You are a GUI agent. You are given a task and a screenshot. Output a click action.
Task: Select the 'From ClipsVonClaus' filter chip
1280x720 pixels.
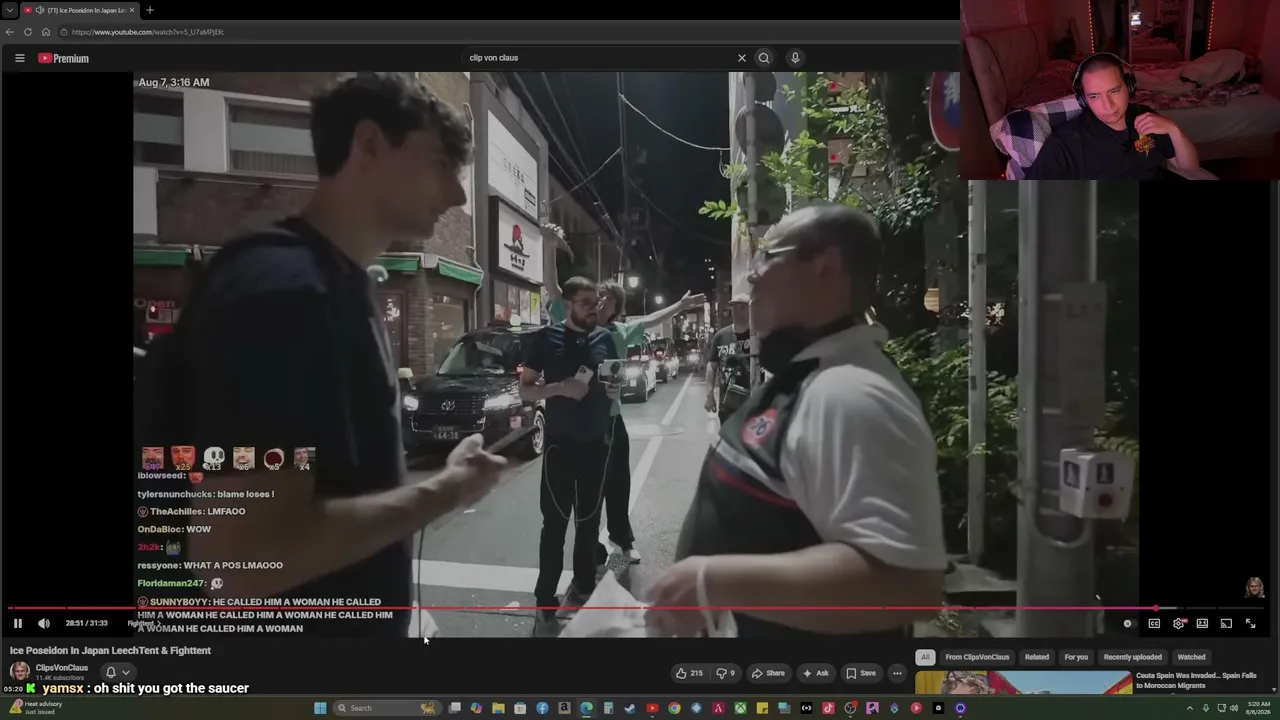tap(977, 657)
